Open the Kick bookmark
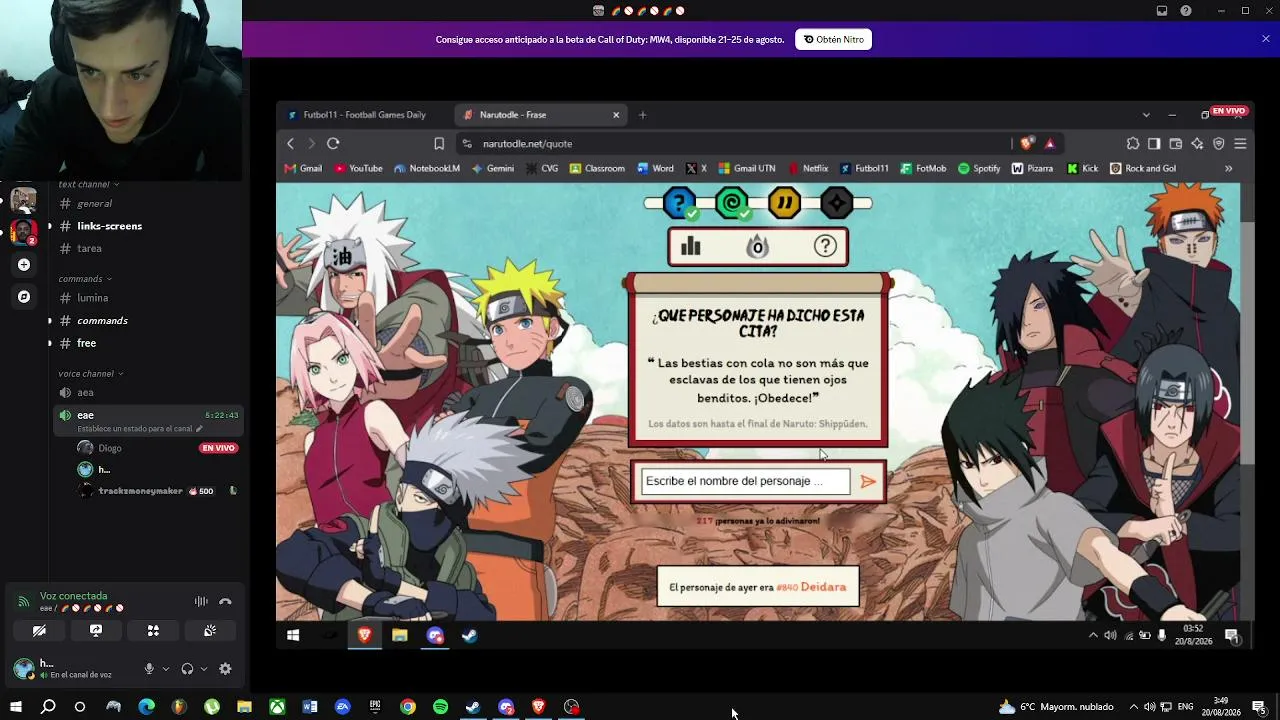Screen dimensions: 1280x720 pos(1082,169)
